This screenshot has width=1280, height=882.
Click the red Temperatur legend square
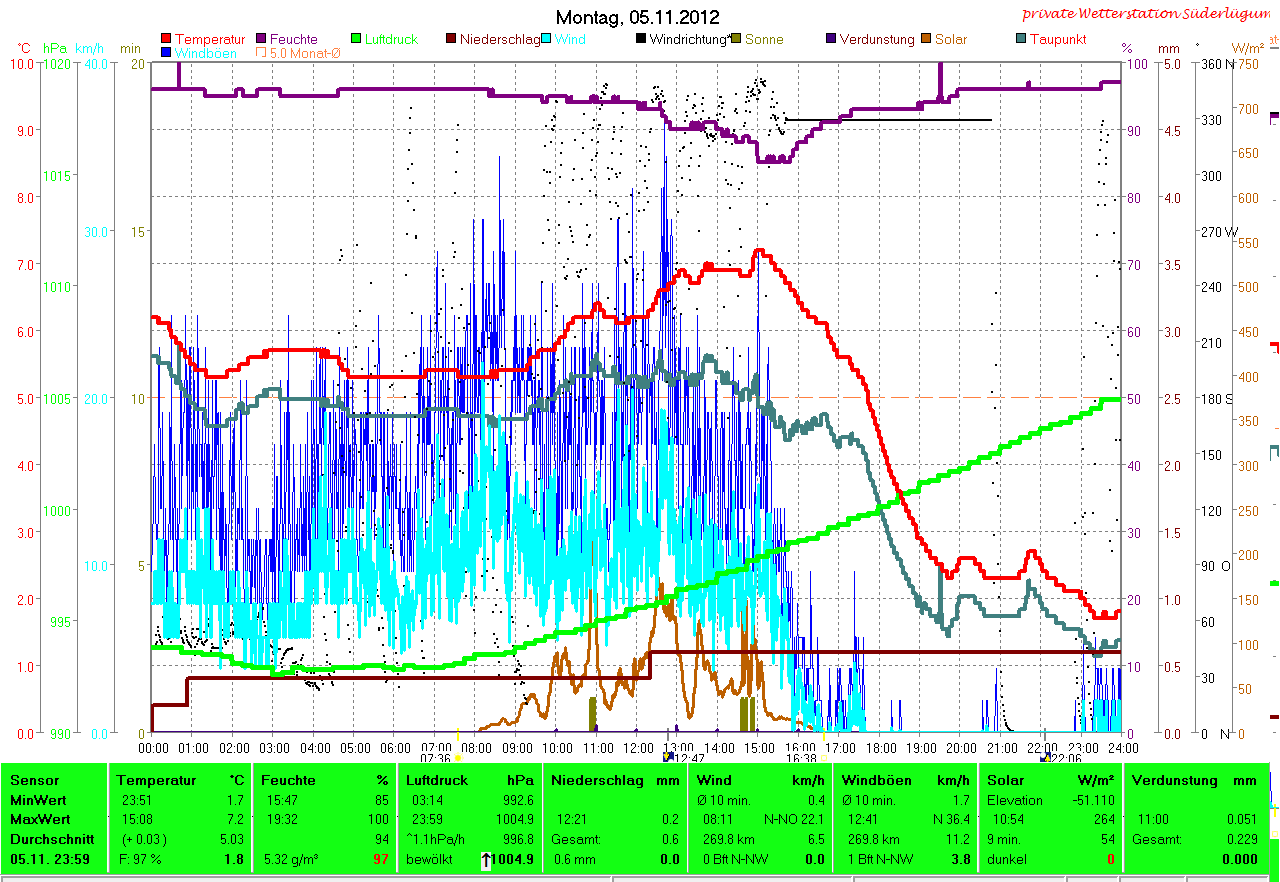166,40
